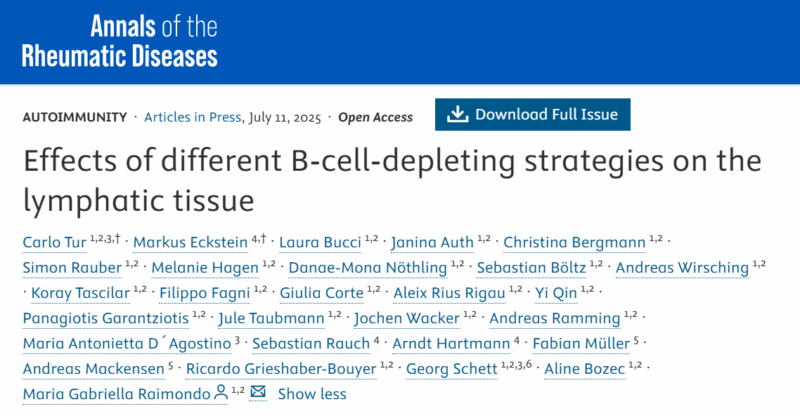Open author Laura Bucci details

(320, 242)
